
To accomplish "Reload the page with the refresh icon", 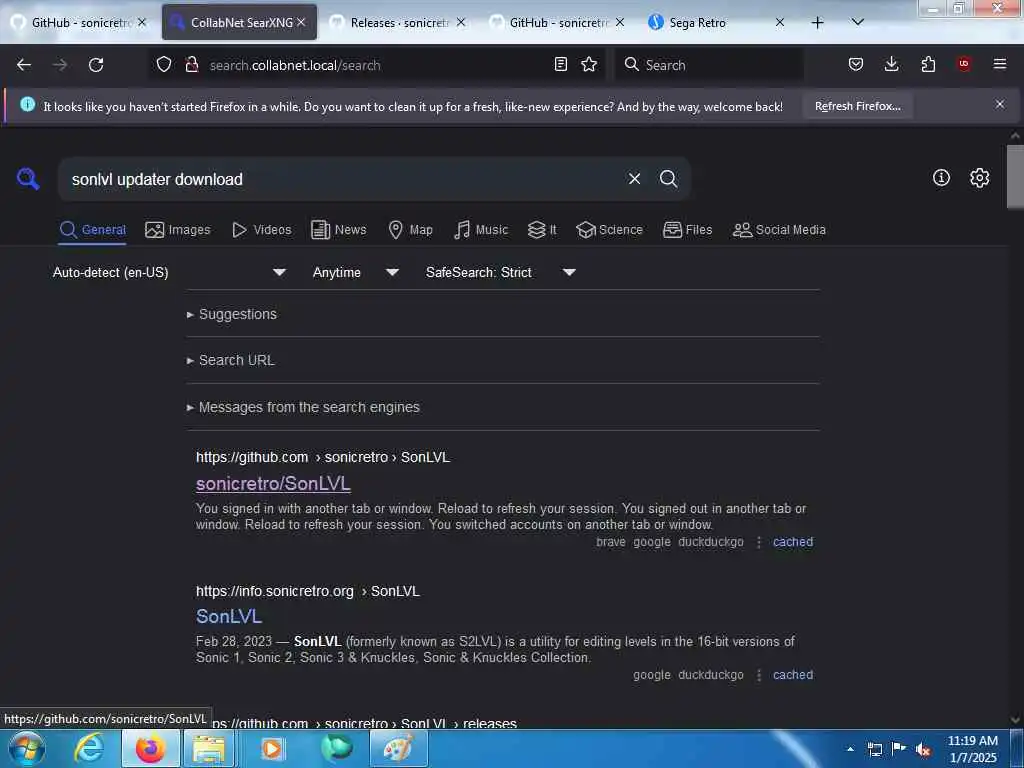I will tap(96, 65).
